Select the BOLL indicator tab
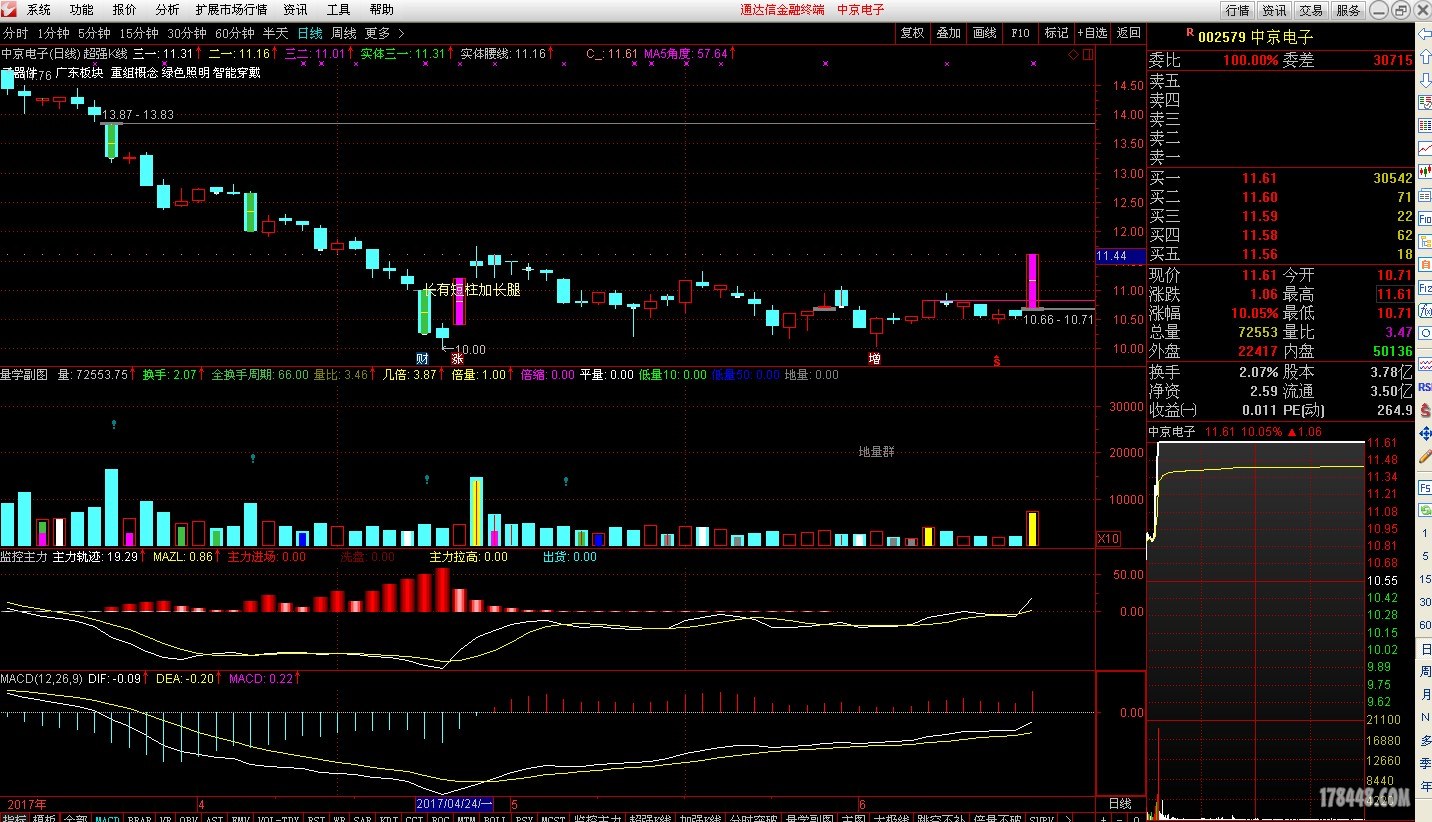The height and width of the screenshot is (822, 1432). tap(495, 819)
